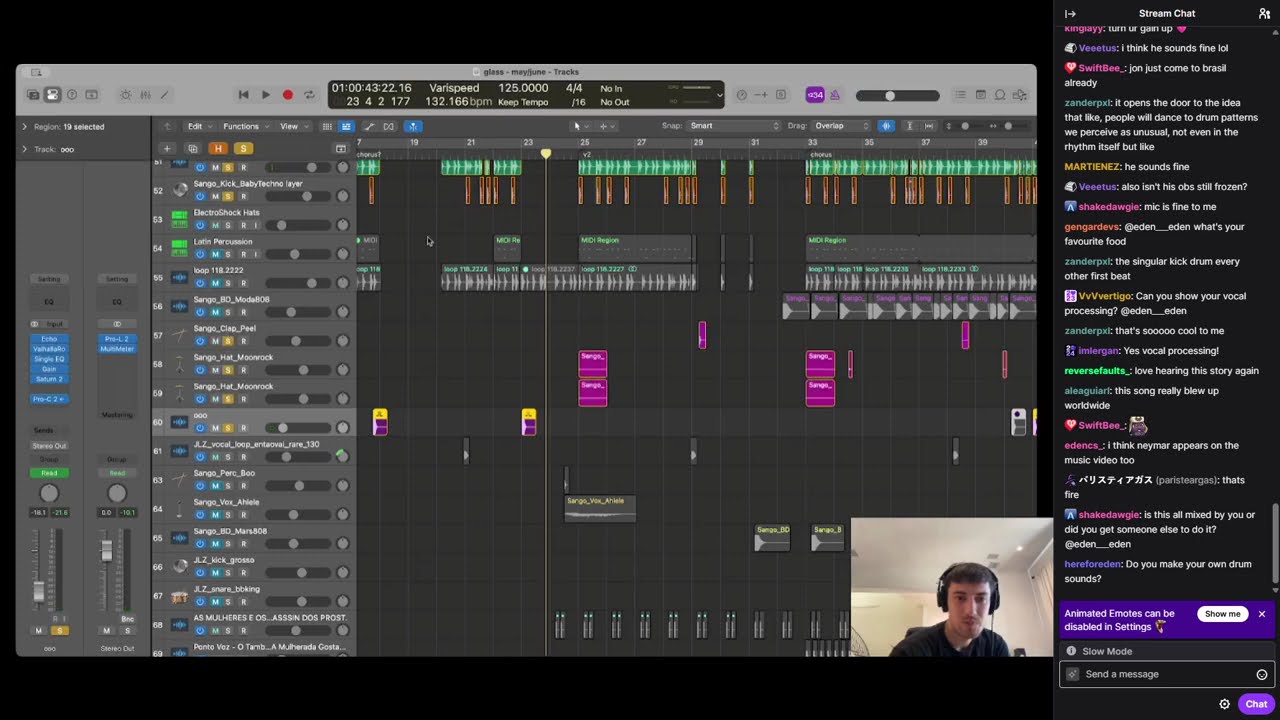The width and height of the screenshot is (1280, 720).
Task: Open the ValhallaRo plugin slot
Action: click(x=49, y=349)
